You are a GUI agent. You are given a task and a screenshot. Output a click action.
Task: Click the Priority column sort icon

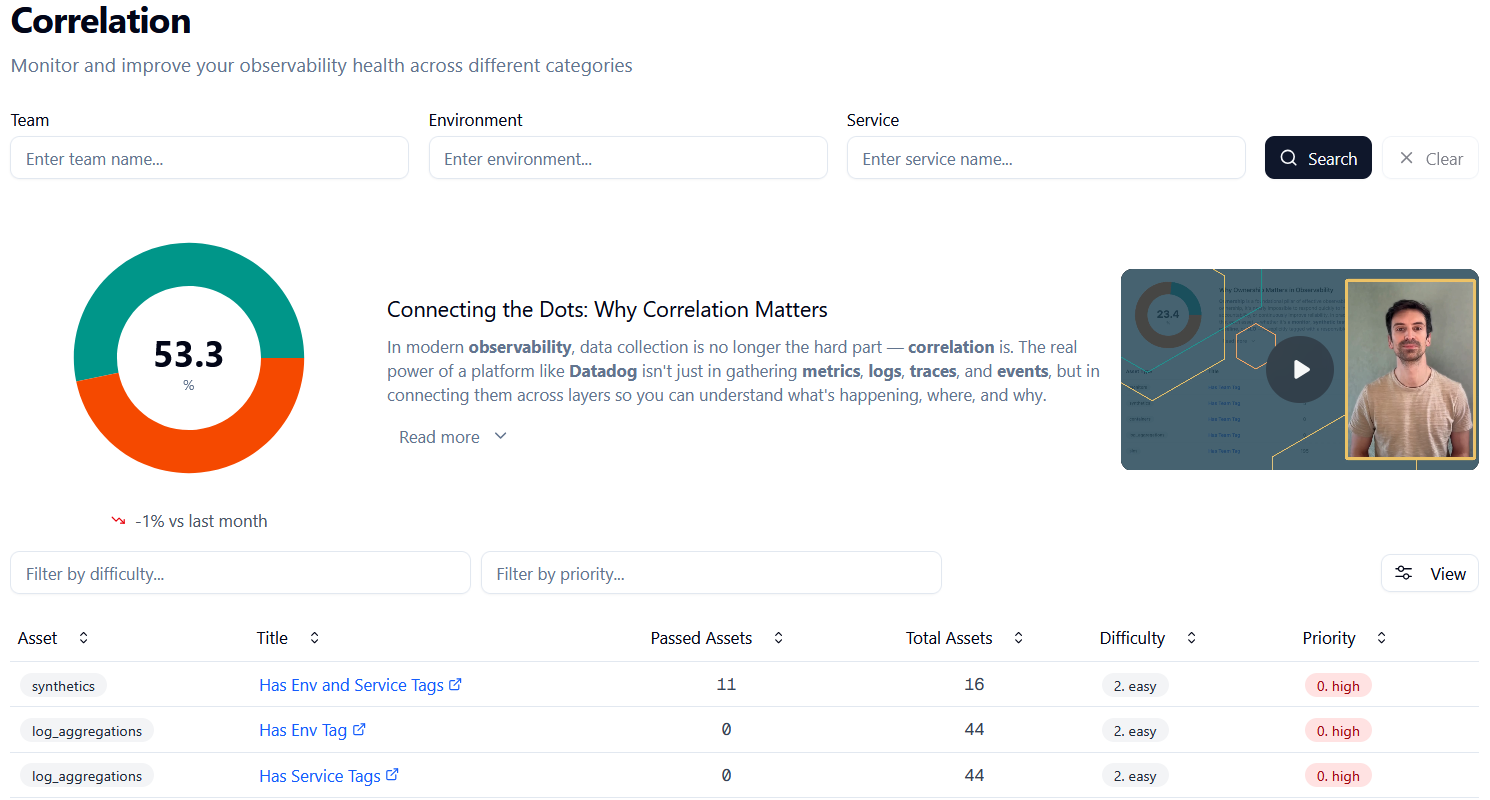1381,638
